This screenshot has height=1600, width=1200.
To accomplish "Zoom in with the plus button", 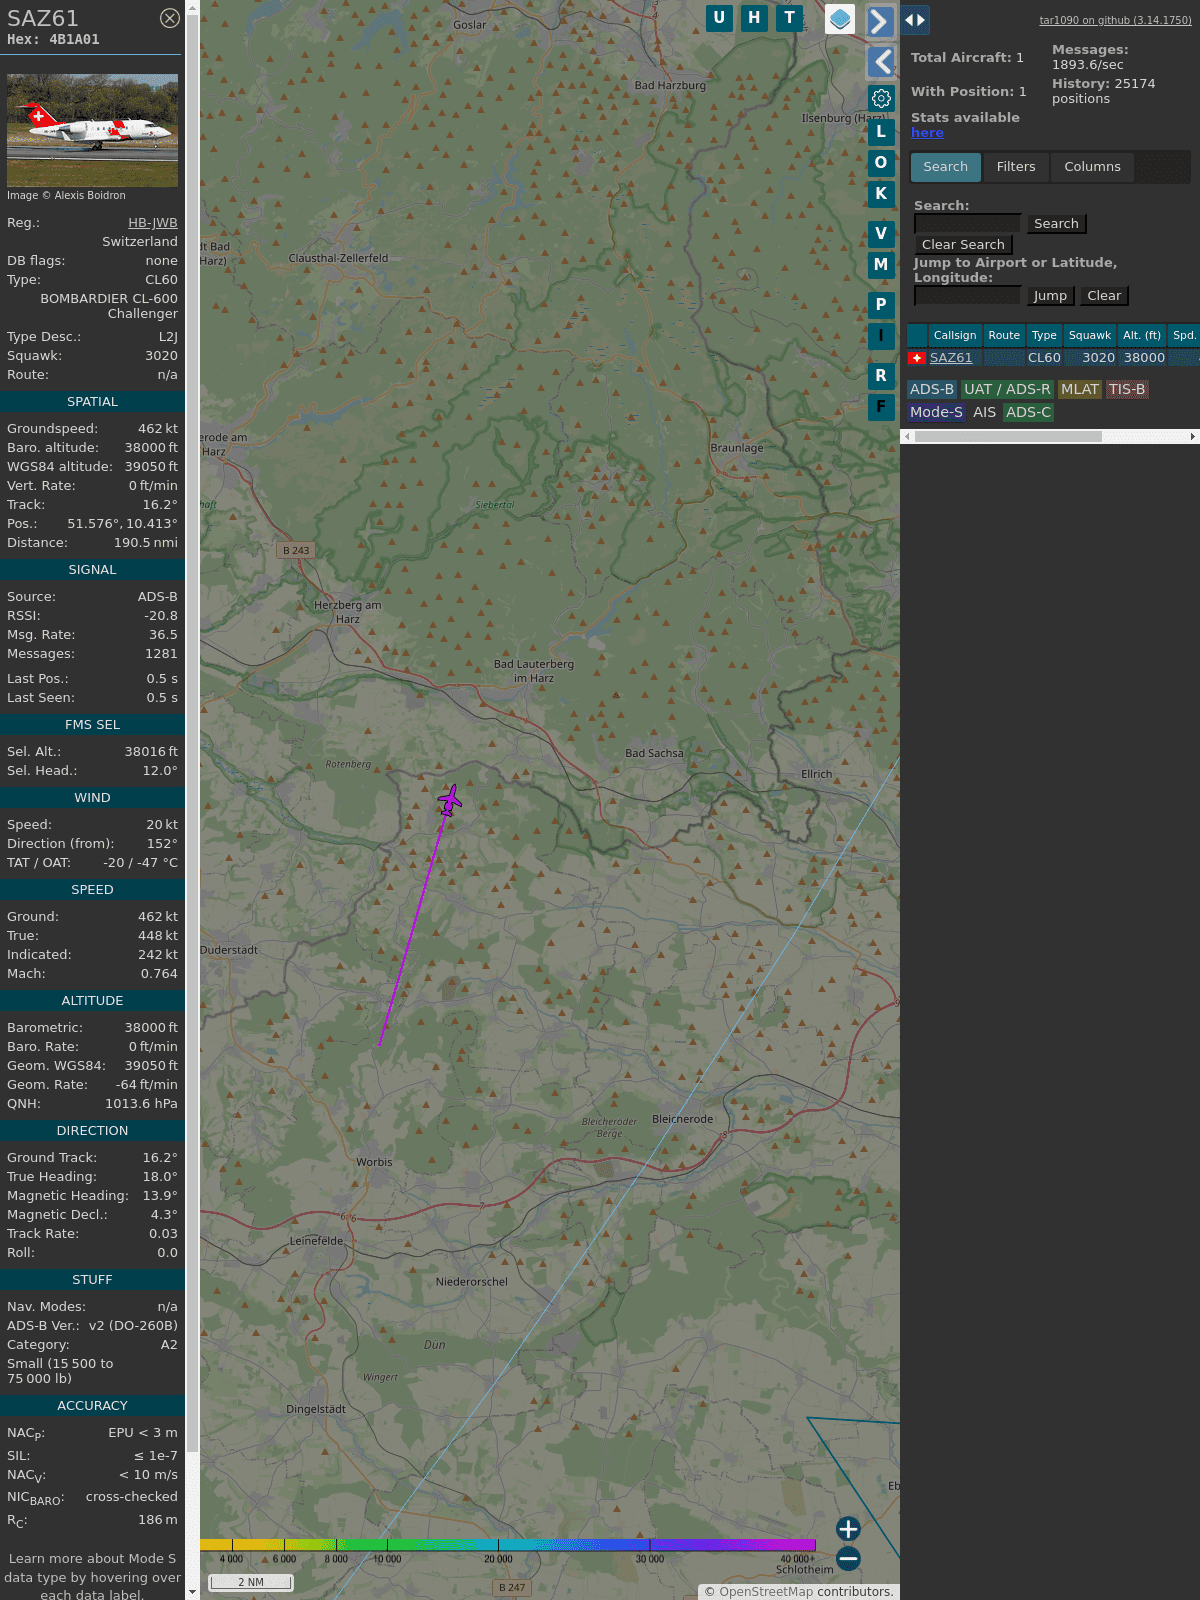I will tap(848, 1528).
